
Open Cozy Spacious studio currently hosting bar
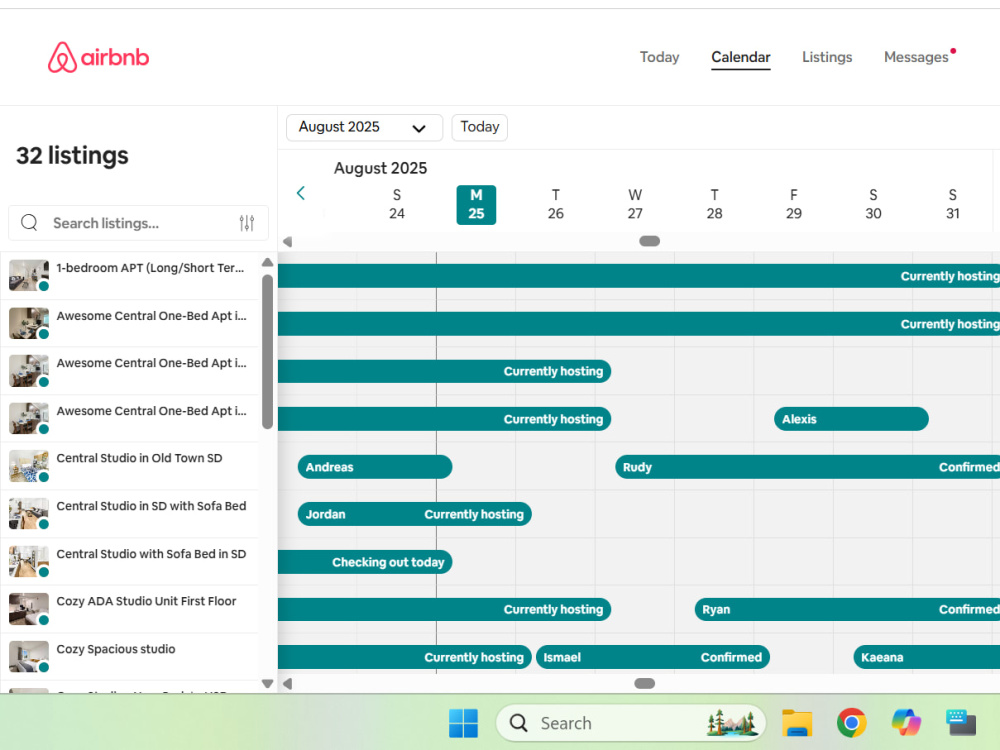[x=404, y=657]
